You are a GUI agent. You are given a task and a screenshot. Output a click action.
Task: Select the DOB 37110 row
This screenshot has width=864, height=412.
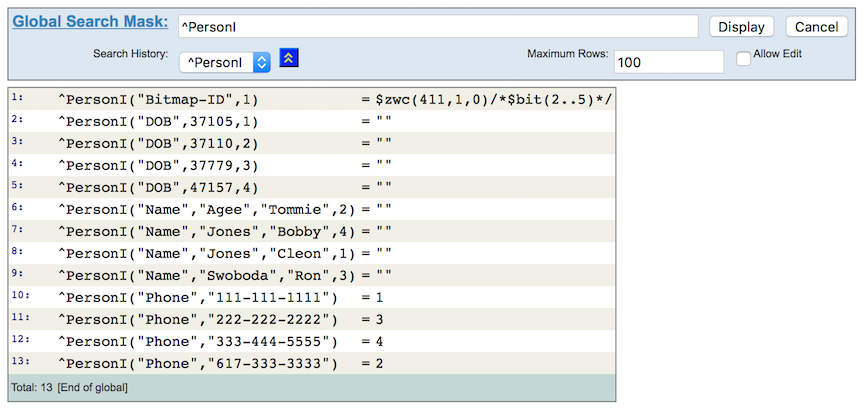(312, 143)
